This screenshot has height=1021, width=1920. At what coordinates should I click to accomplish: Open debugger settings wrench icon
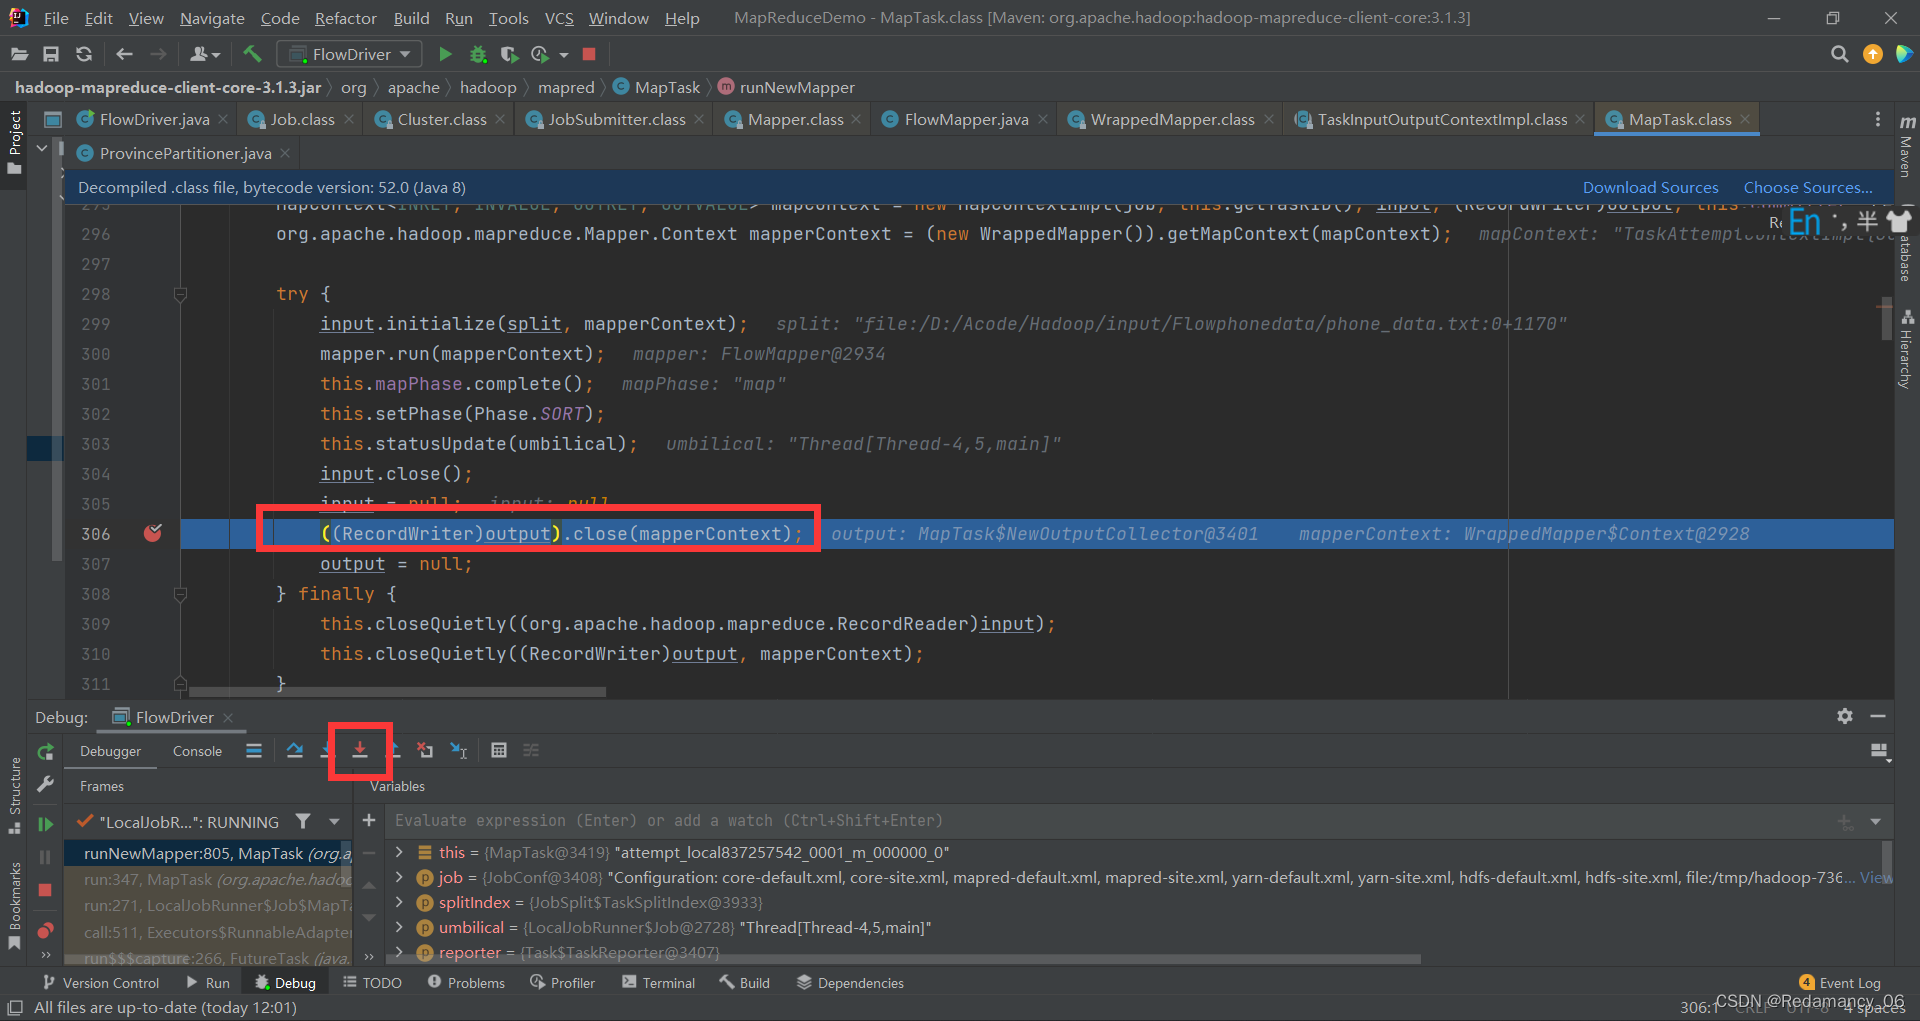coord(45,785)
